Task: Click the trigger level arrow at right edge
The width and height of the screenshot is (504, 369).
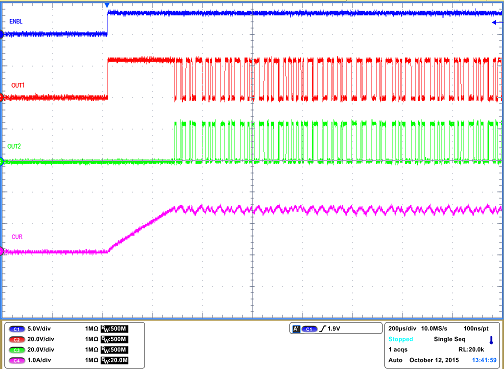Action: tap(498, 23)
